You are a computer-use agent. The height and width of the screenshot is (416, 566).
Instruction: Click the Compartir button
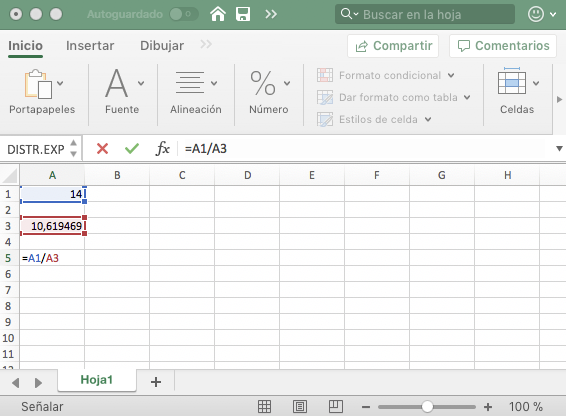click(393, 46)
